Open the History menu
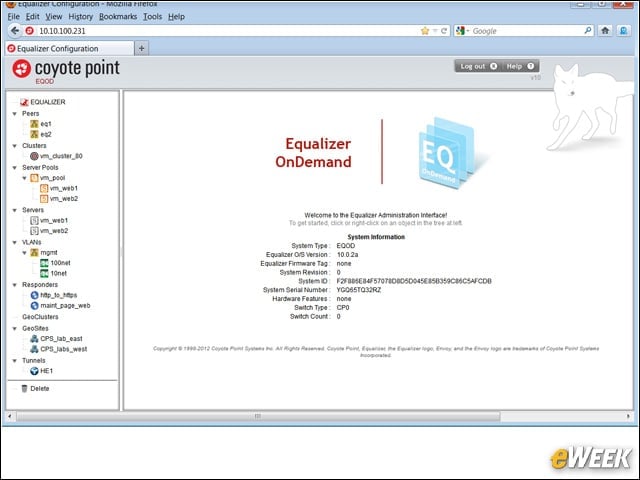 click(x=80, y=17)
